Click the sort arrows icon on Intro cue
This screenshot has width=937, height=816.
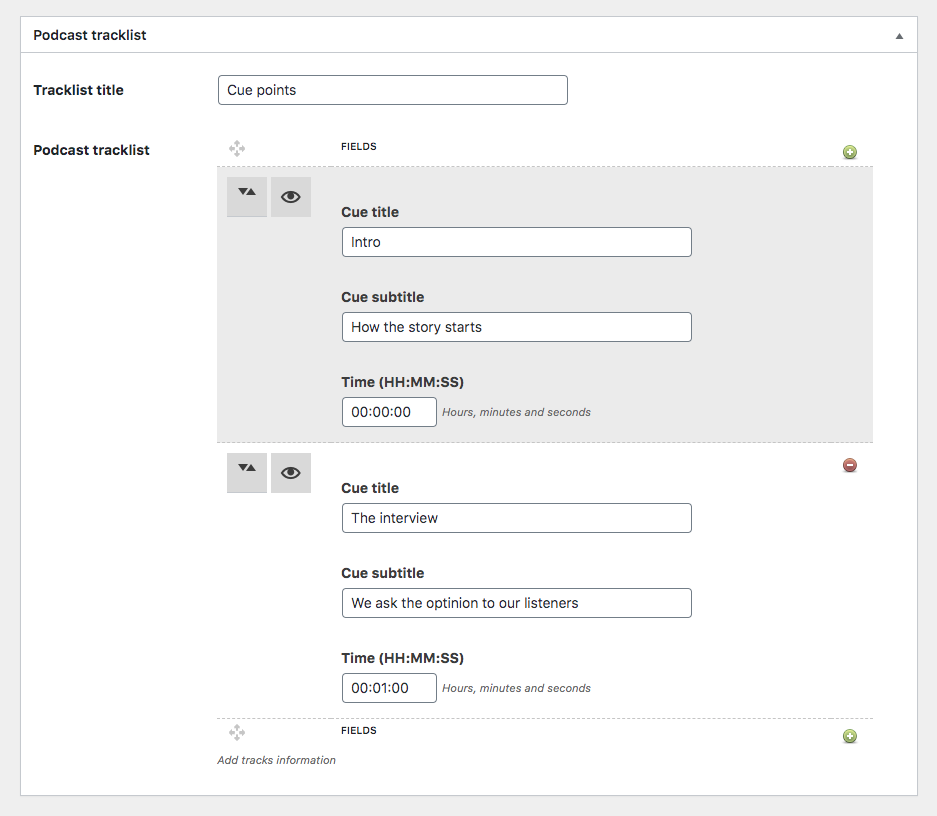[247, 197]
